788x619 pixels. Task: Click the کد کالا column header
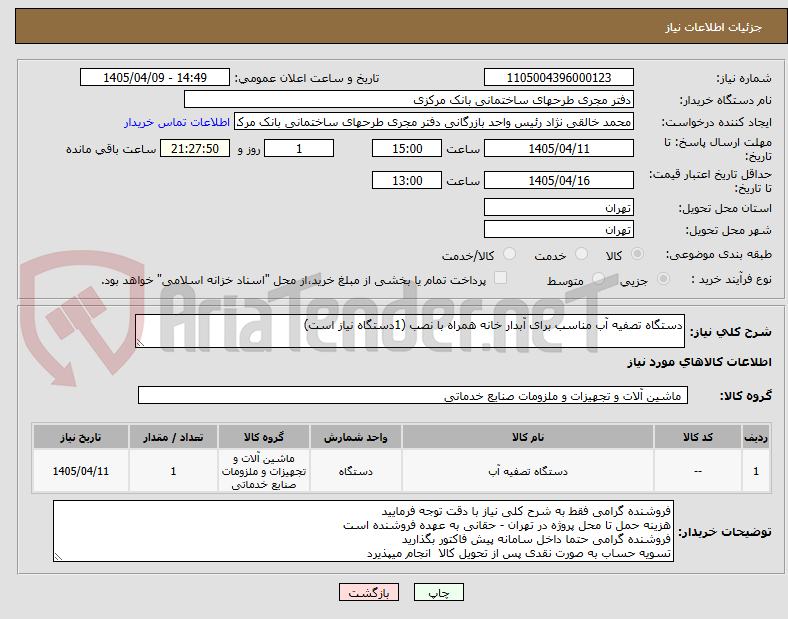(x=698, y=437)
